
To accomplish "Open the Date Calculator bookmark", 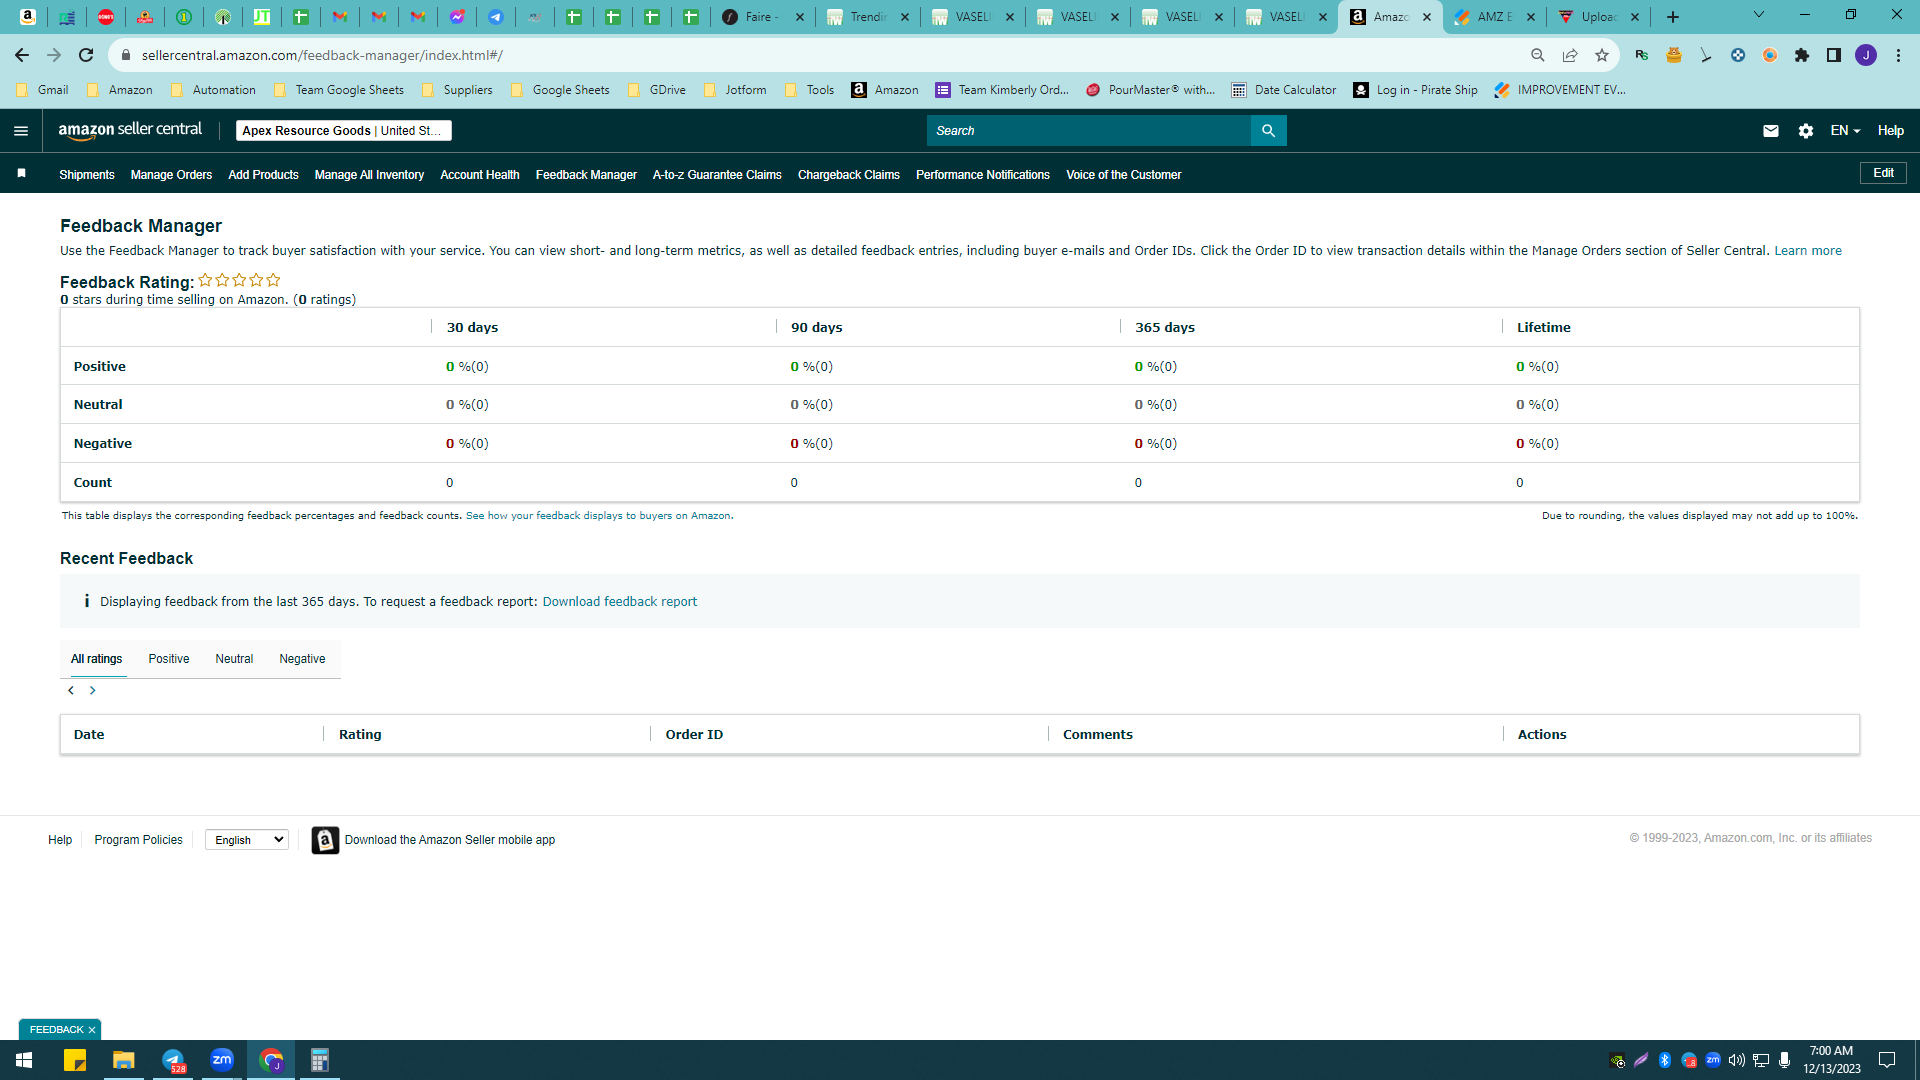I will click(1284, 90).
